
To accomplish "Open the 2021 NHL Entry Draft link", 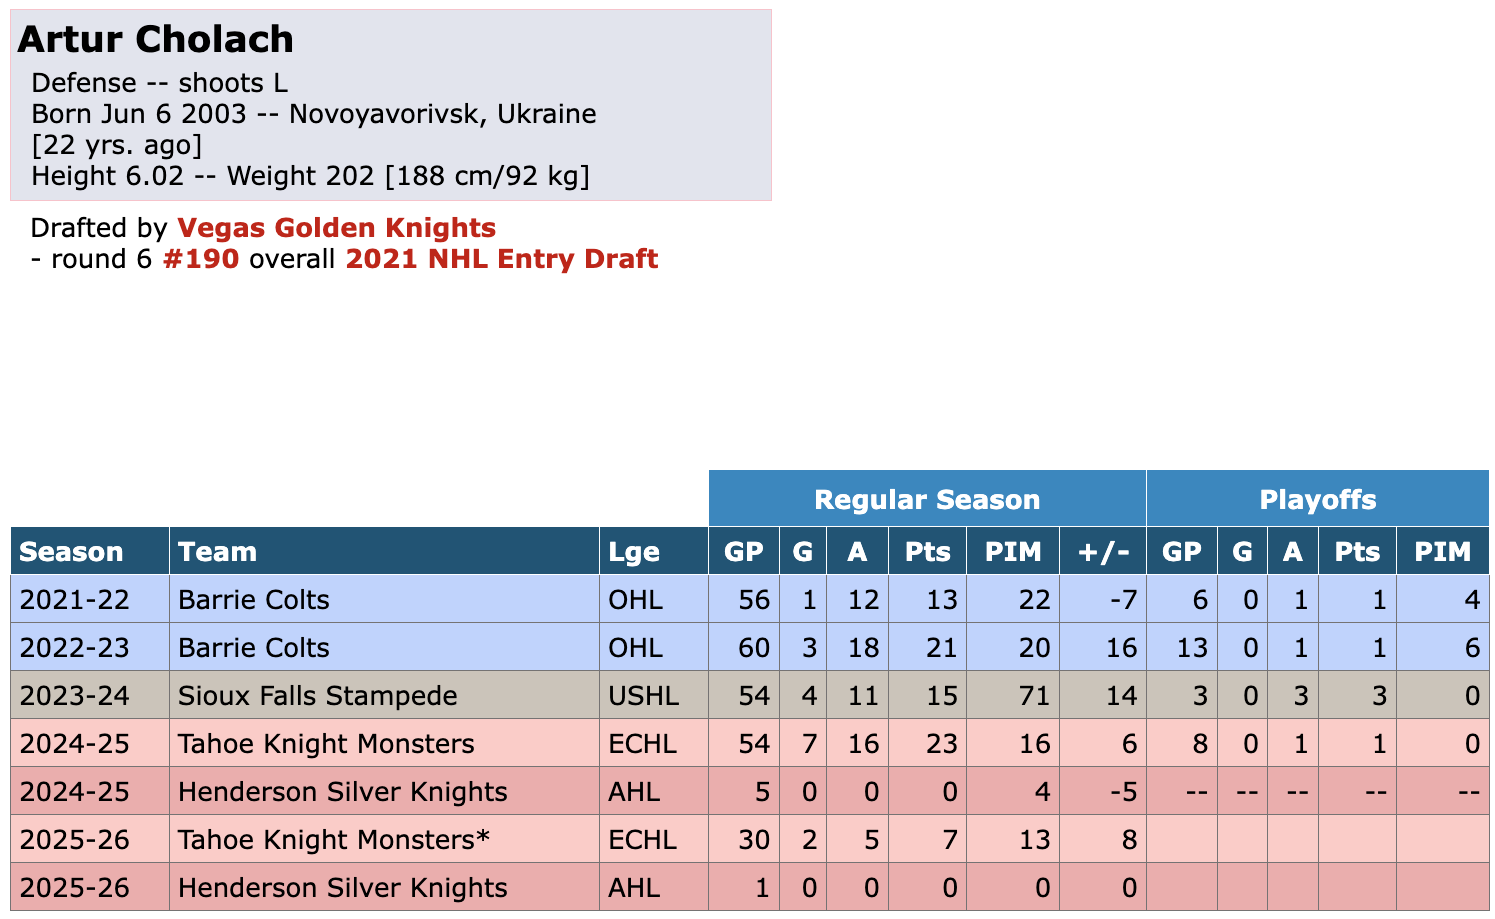I will coord(501,259).
